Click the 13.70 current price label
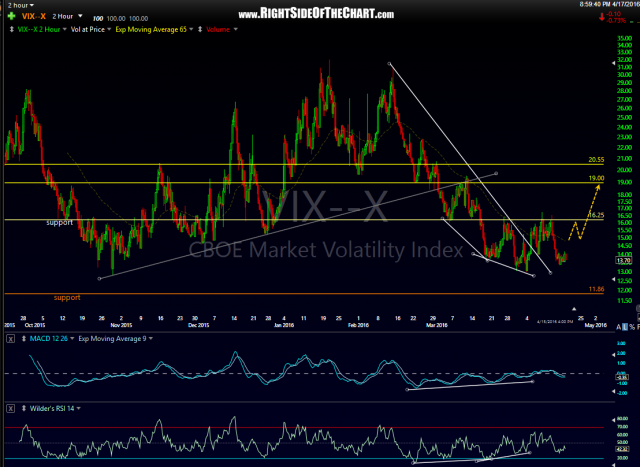640x467 pixels. 624,260
